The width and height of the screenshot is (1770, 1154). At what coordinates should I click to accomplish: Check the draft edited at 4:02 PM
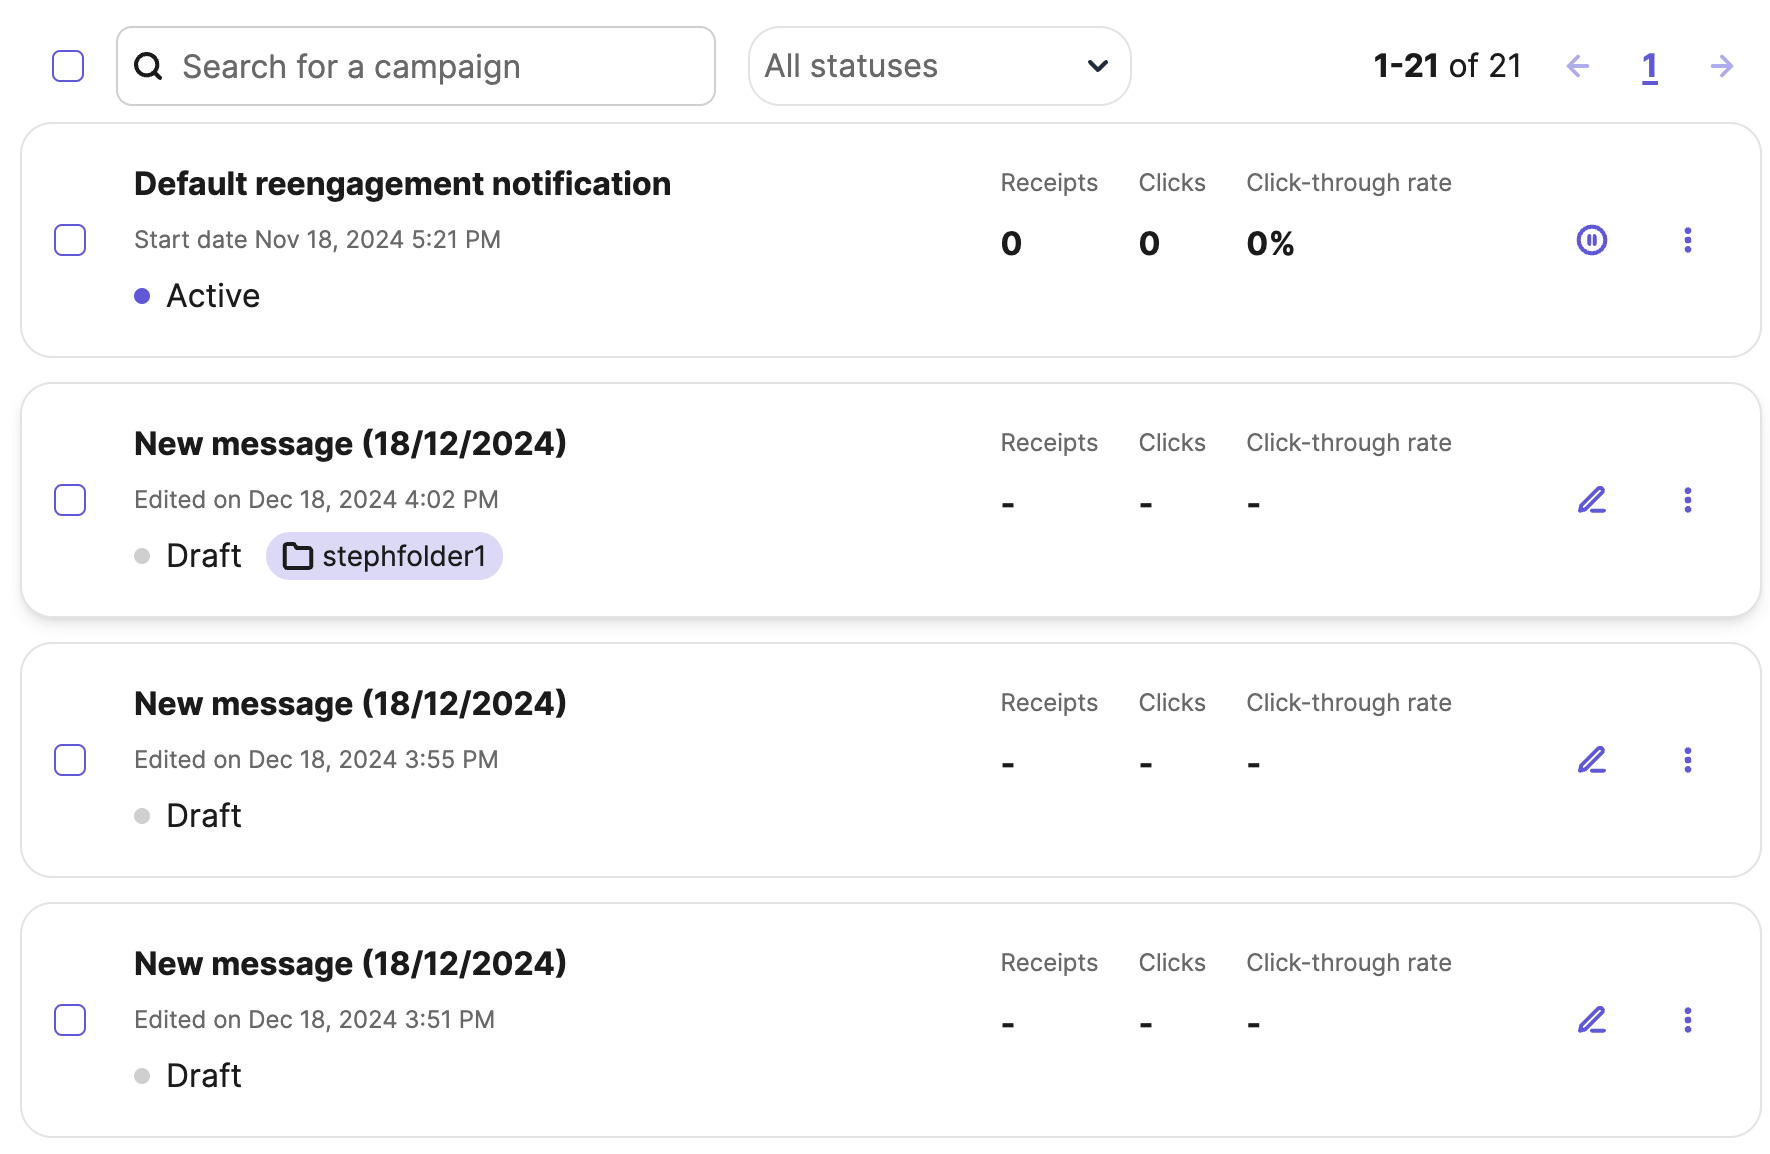coord(70,500)
